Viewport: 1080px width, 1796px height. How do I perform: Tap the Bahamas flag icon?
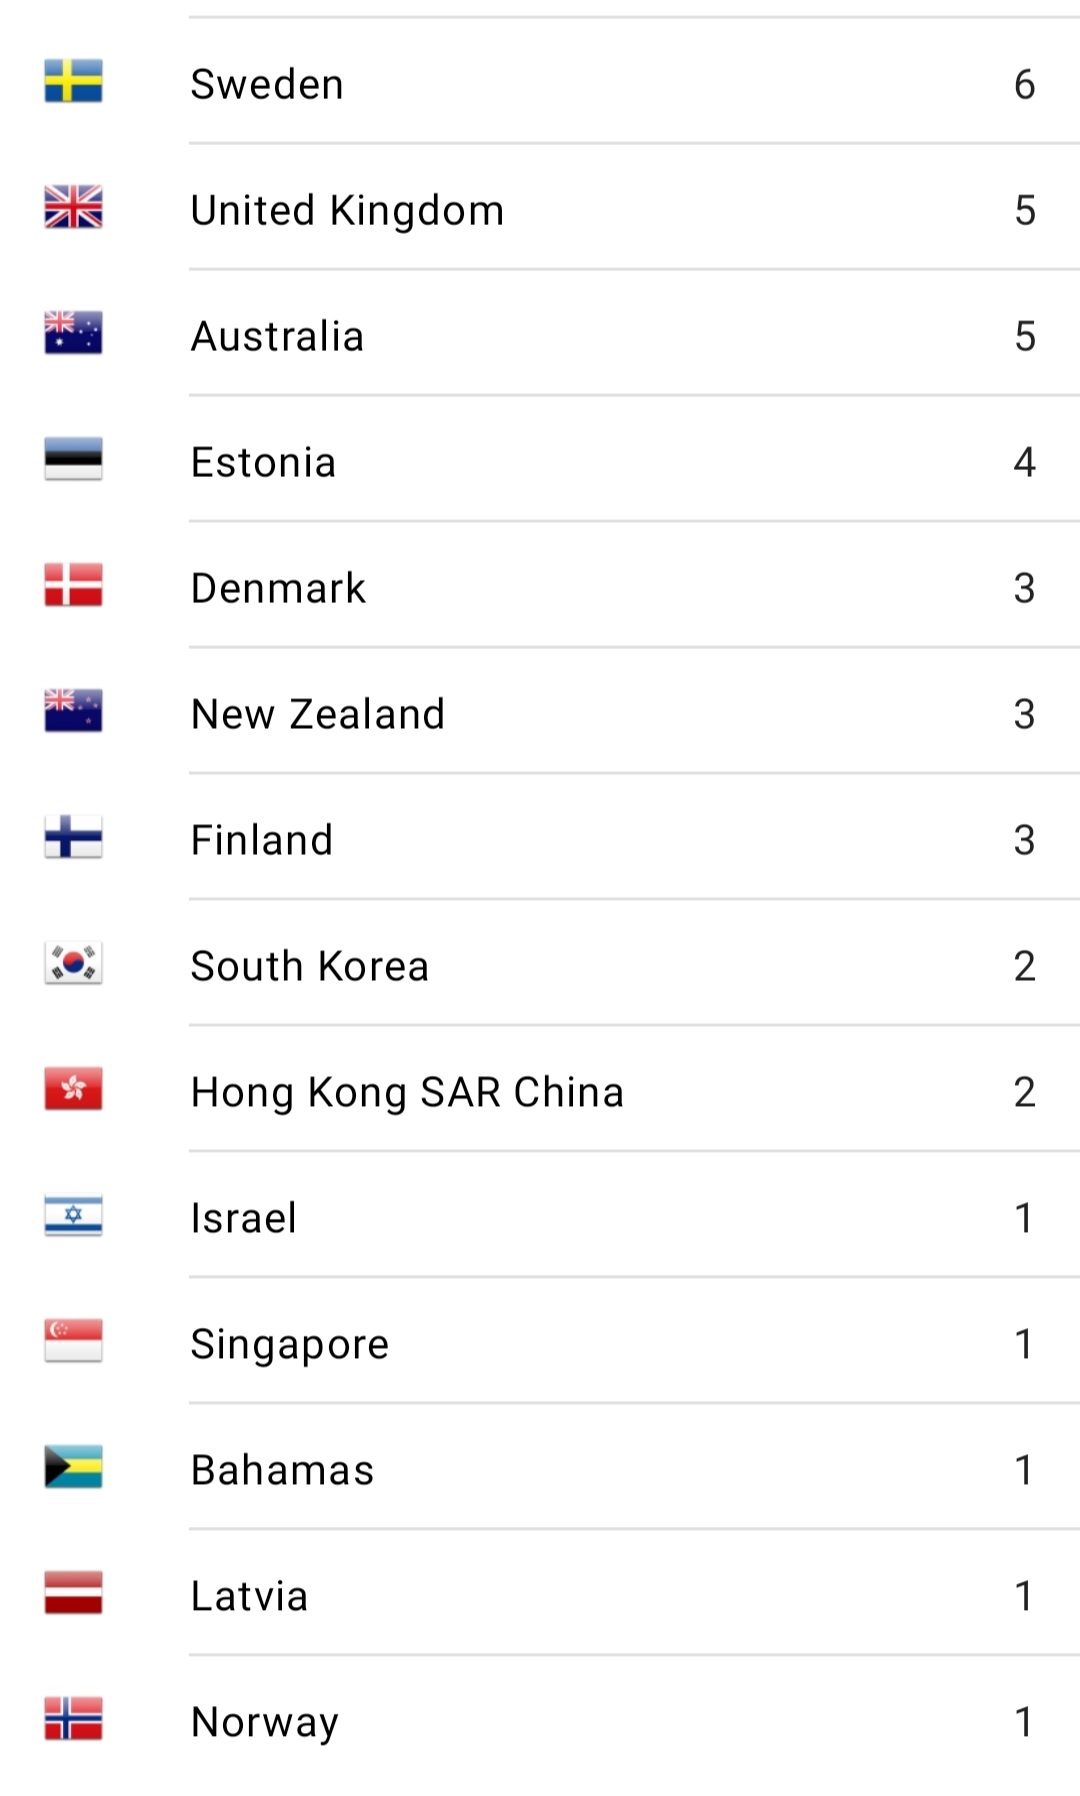click(73, 1468)
